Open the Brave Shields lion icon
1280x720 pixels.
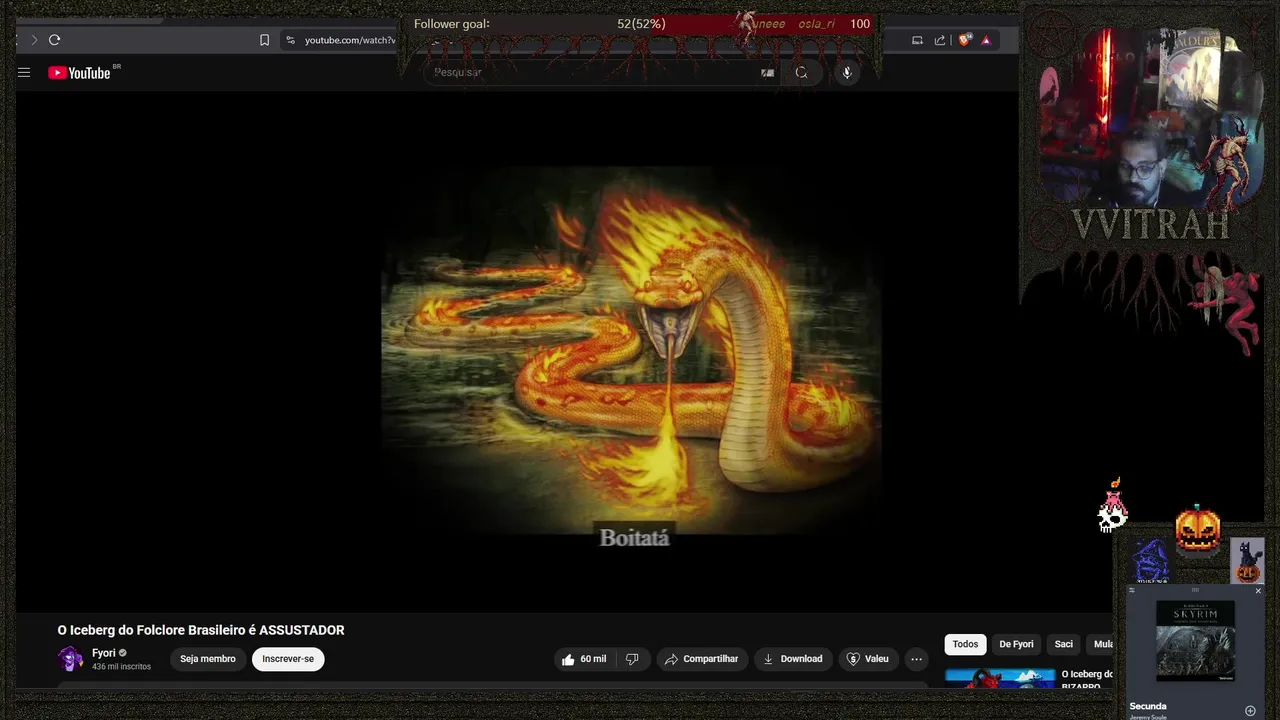(964, 40)
